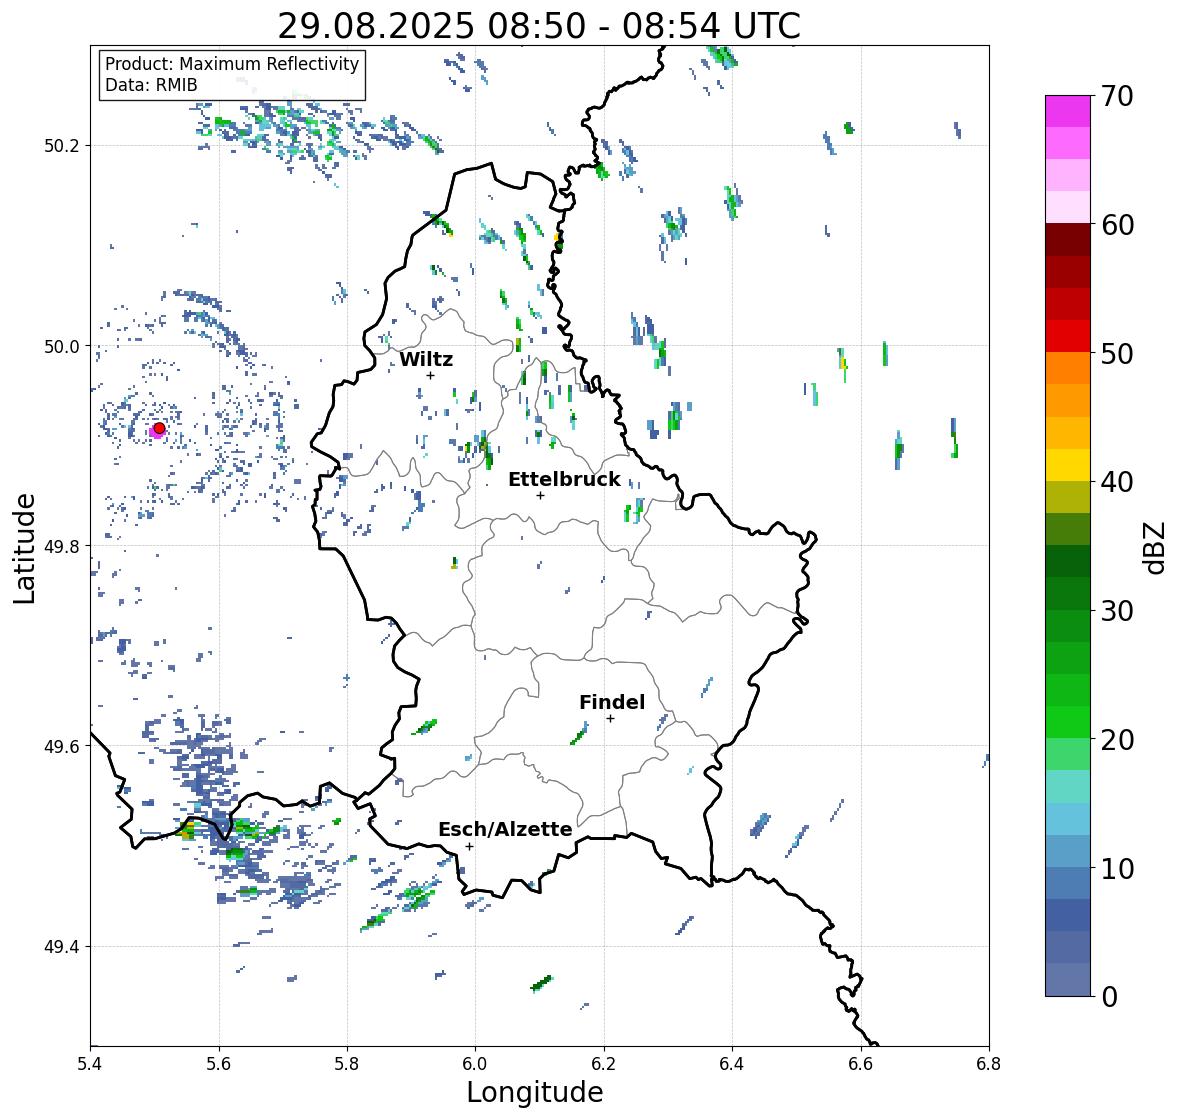Click latitude tick label 50.0
This screenshot has width=1179, height=1117.
click(62, 347)
